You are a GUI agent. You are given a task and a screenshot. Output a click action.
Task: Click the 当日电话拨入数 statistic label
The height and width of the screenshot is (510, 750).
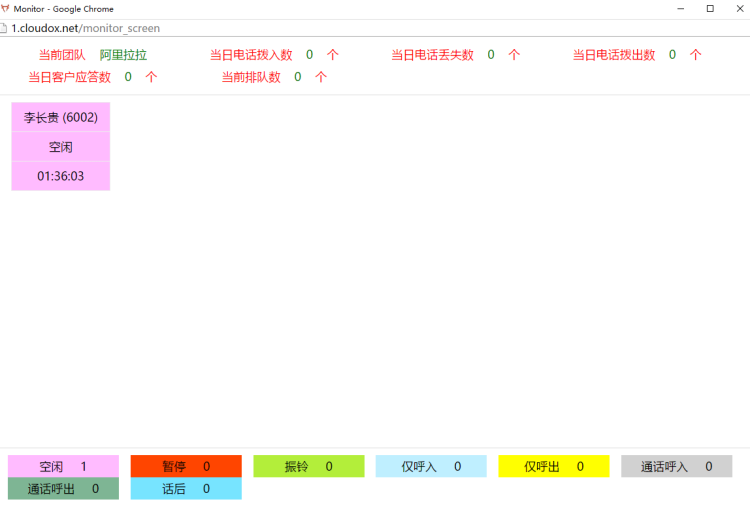[251, 55]
